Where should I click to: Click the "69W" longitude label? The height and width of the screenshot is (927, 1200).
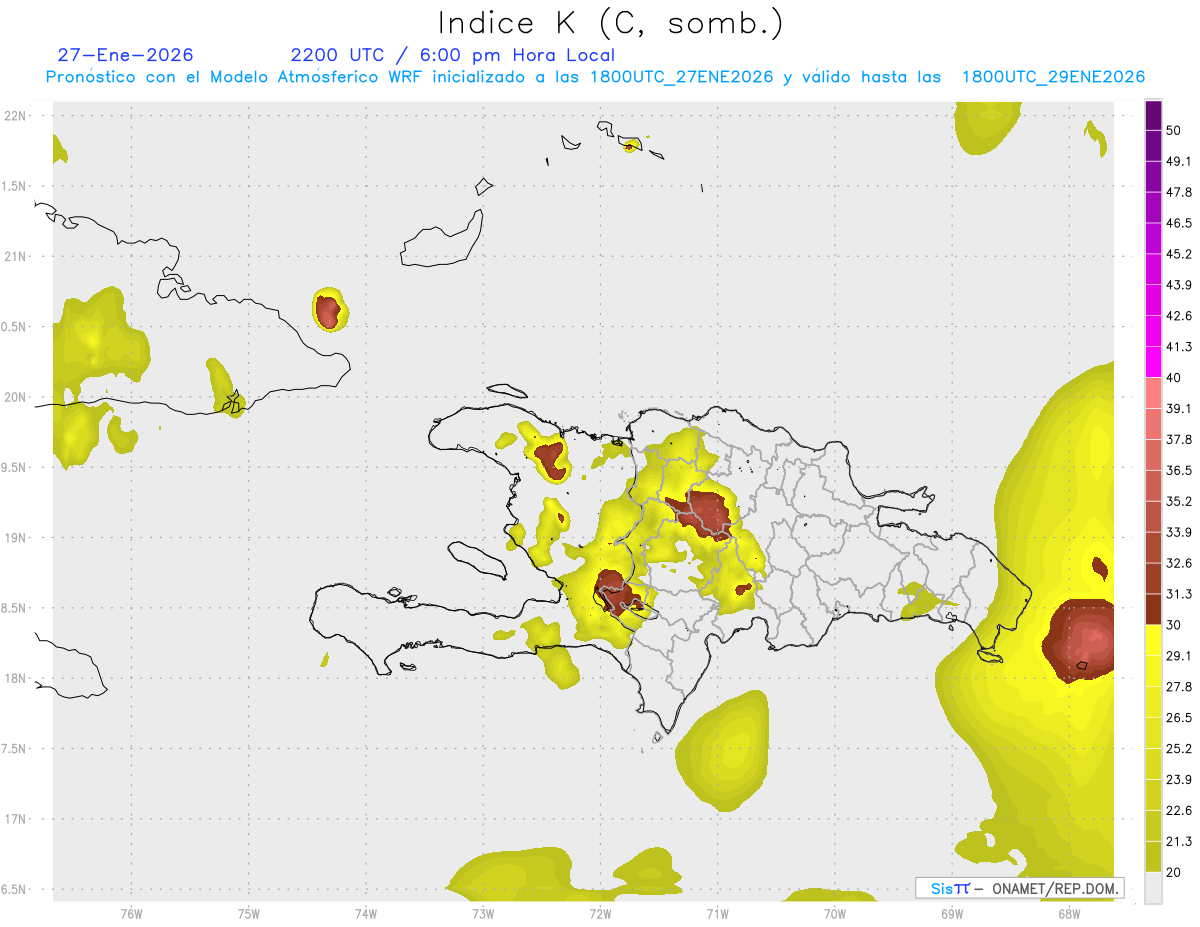[x=952, y=913]
